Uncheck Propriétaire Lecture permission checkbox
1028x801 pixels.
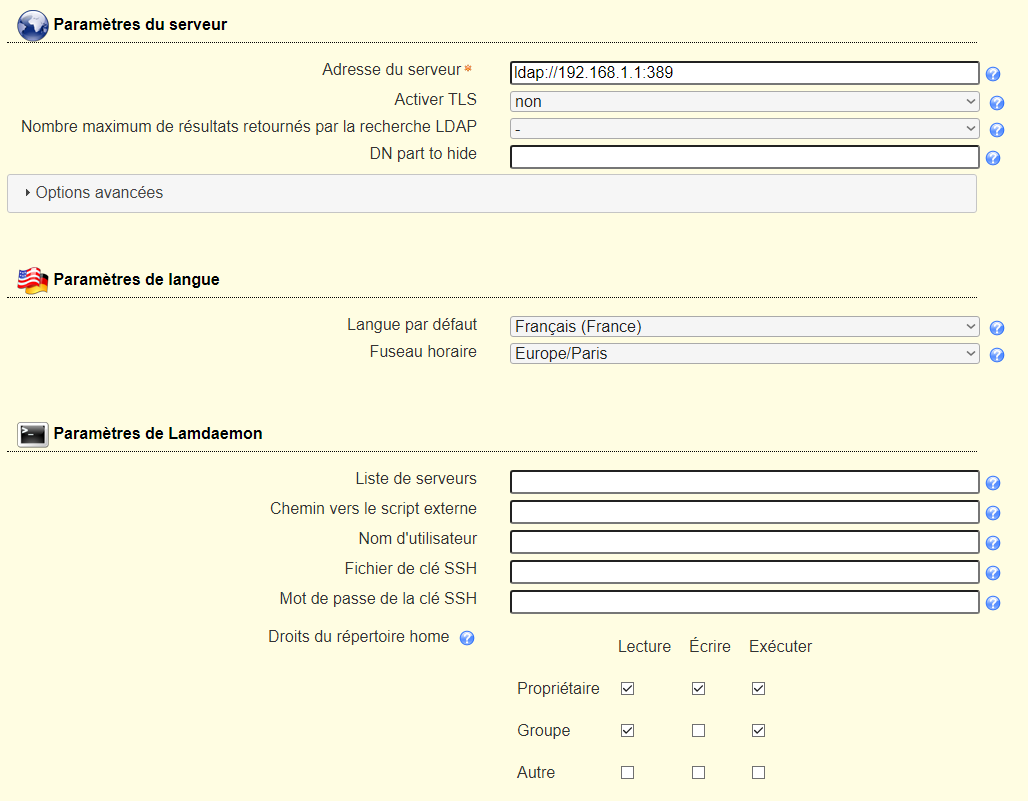[627, 689]
